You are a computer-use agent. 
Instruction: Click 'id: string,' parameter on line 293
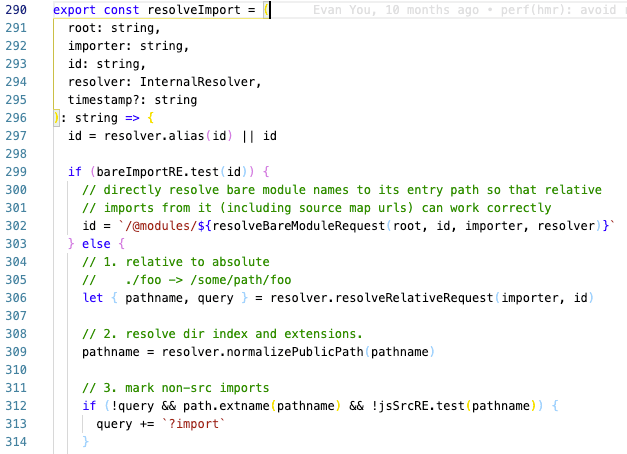[107, 64]
